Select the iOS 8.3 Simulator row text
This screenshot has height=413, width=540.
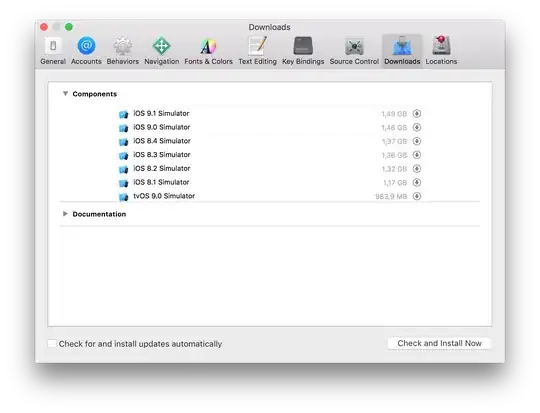click(162, 155)
